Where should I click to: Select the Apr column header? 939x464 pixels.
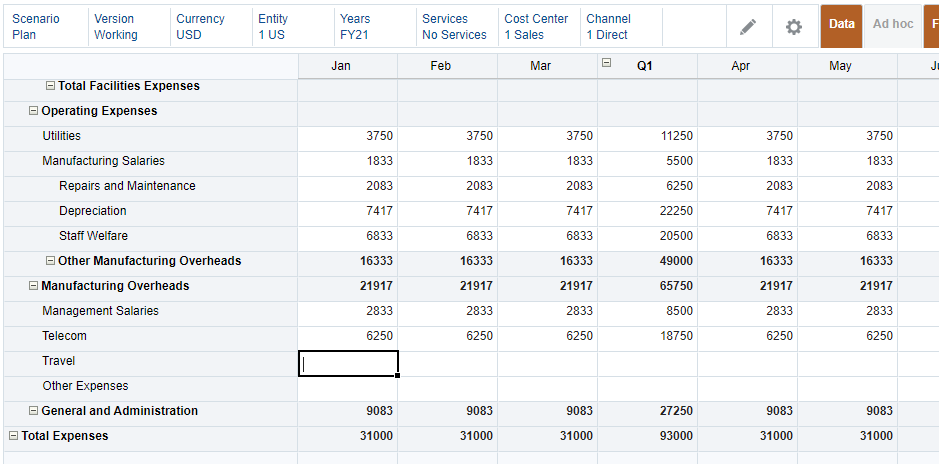747,66
